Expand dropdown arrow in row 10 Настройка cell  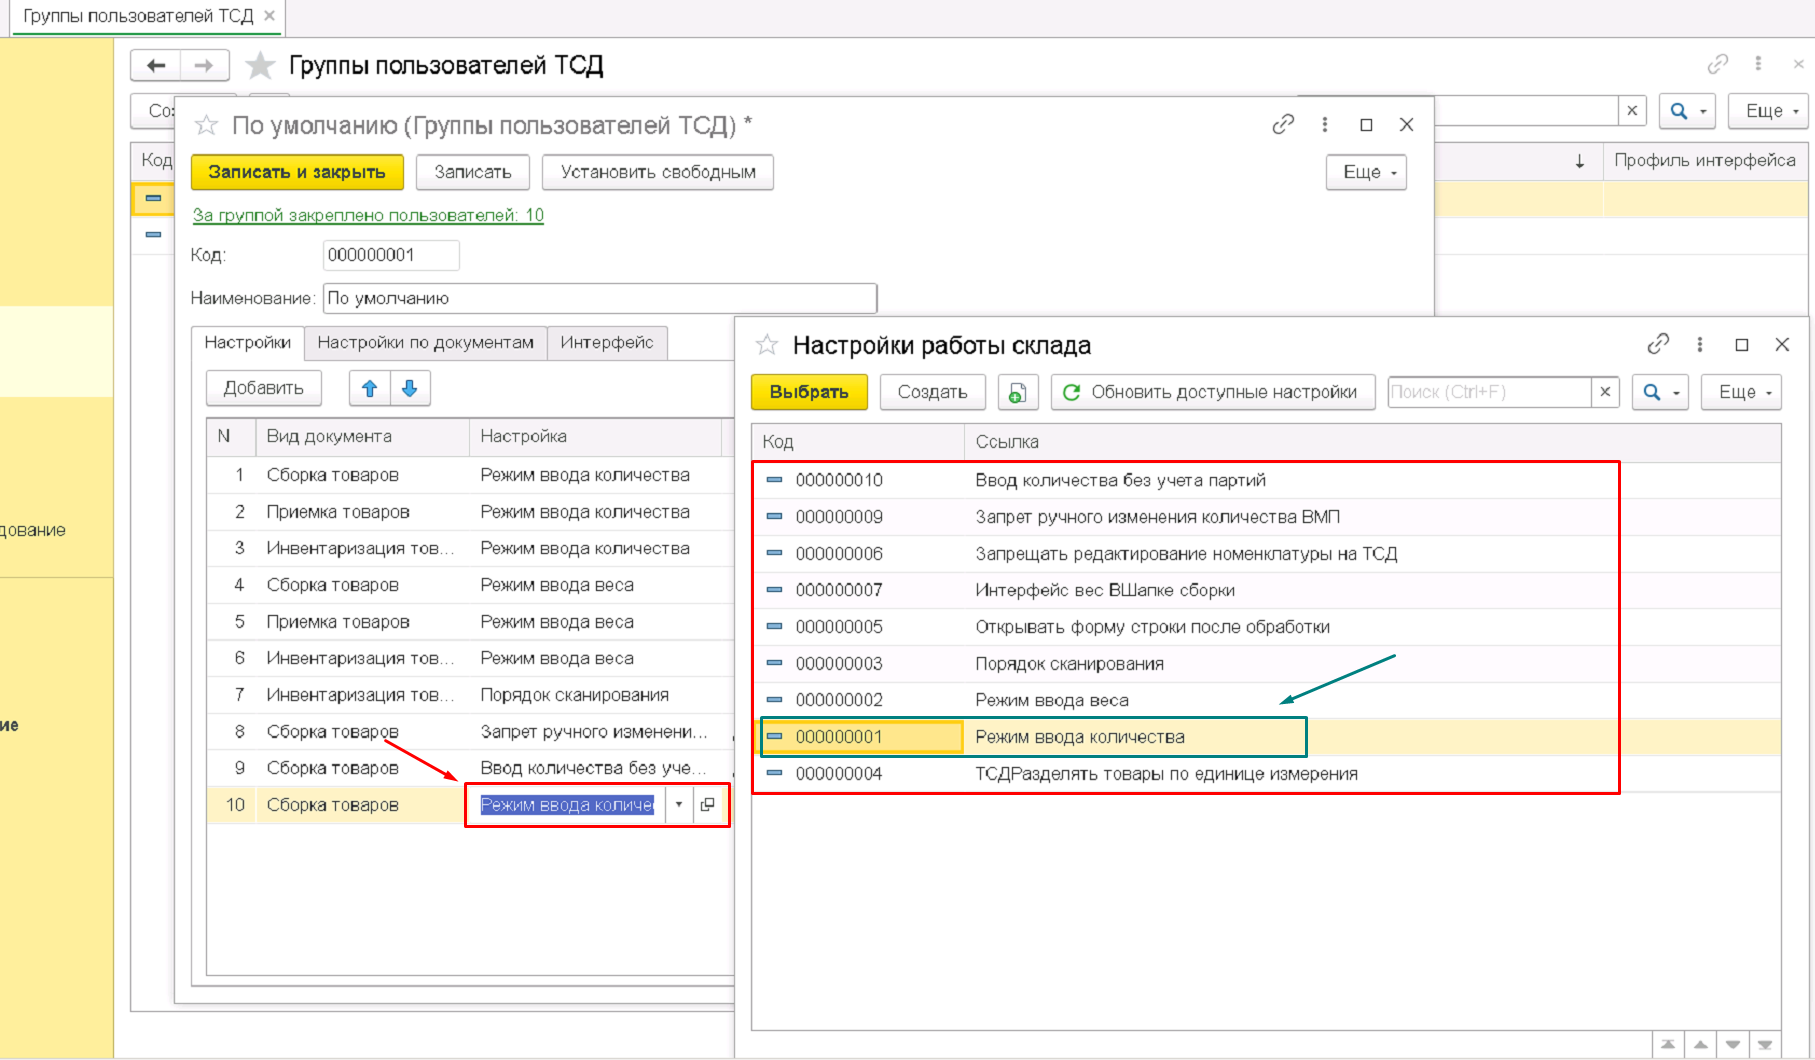(679, 805)
